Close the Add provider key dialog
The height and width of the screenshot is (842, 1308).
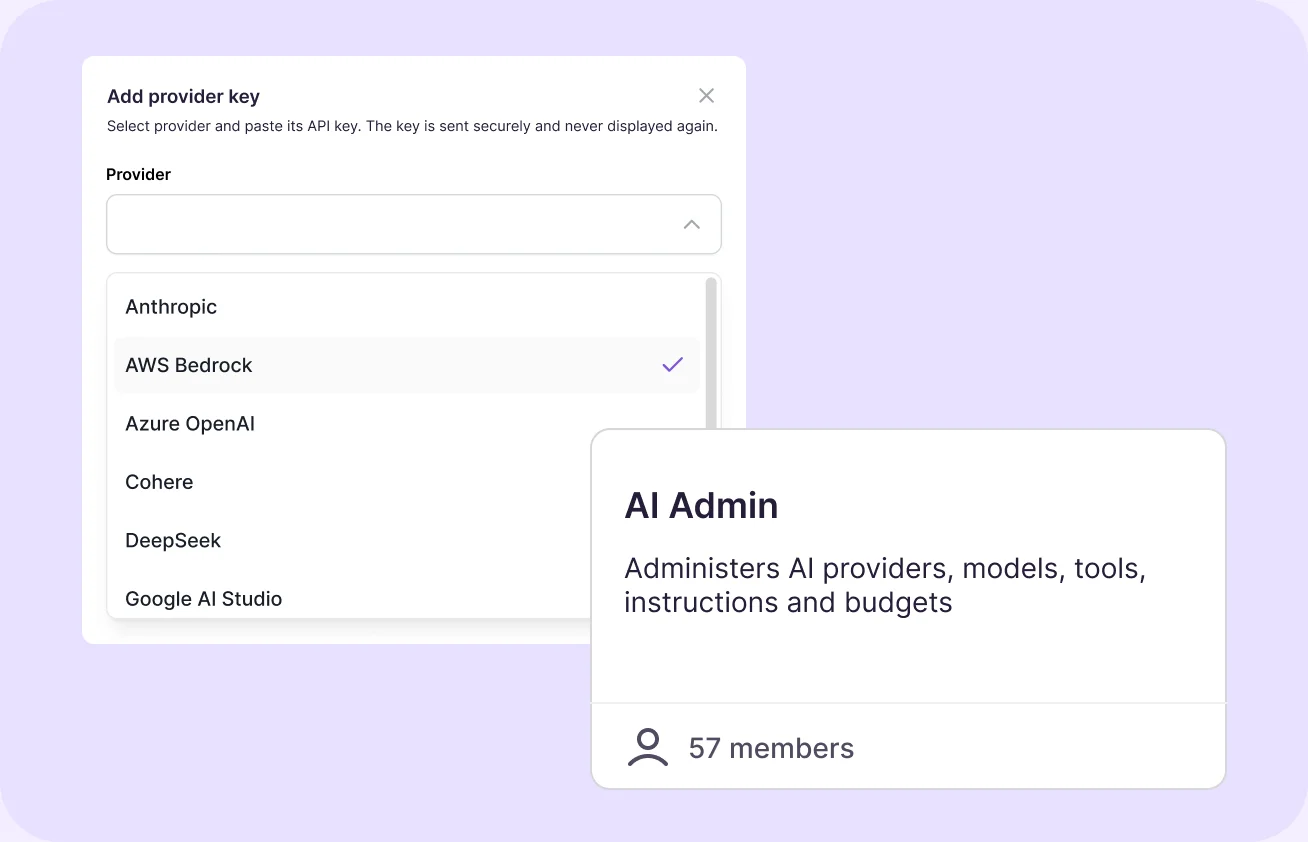click(x=706, y=96)
